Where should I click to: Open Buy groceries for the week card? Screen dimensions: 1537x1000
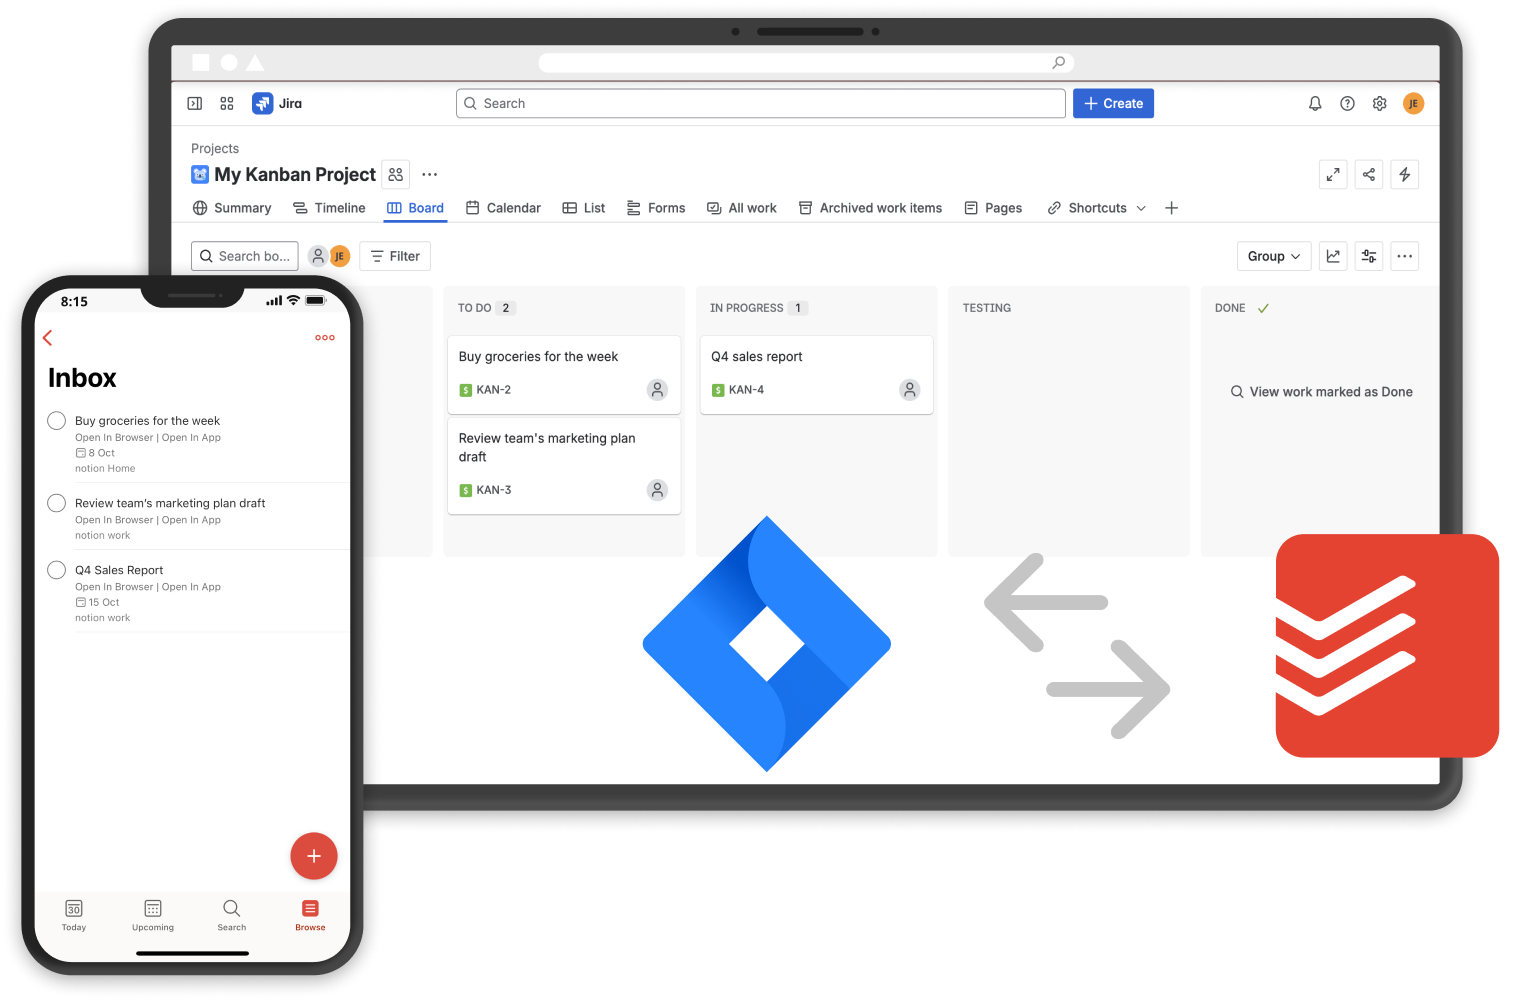pos(564,375)
